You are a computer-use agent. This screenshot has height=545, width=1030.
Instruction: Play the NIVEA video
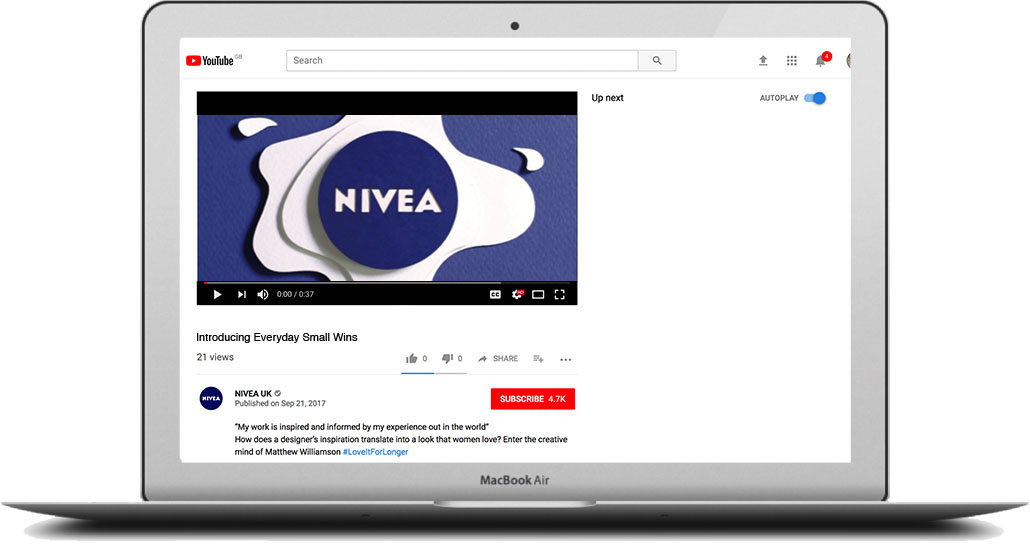click(217, 294)
